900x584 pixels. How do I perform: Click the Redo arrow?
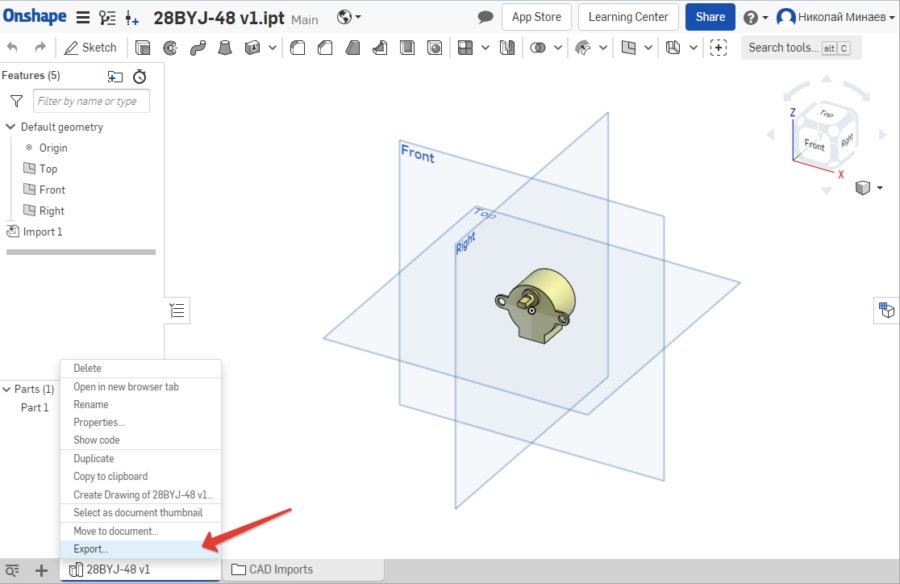click(40, 48)
